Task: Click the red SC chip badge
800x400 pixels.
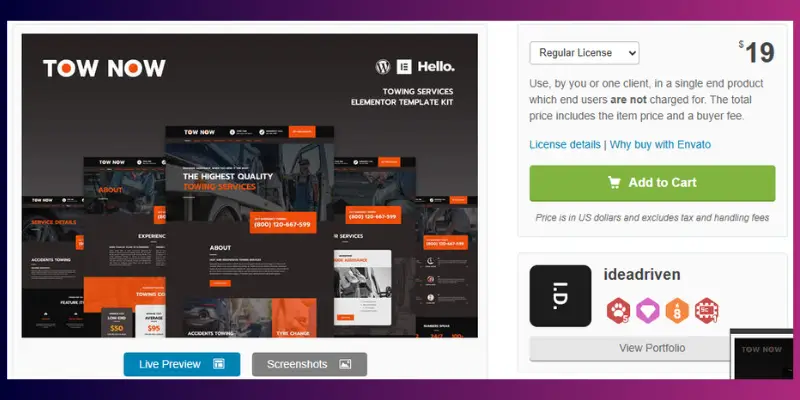Action: pos(707,311)
